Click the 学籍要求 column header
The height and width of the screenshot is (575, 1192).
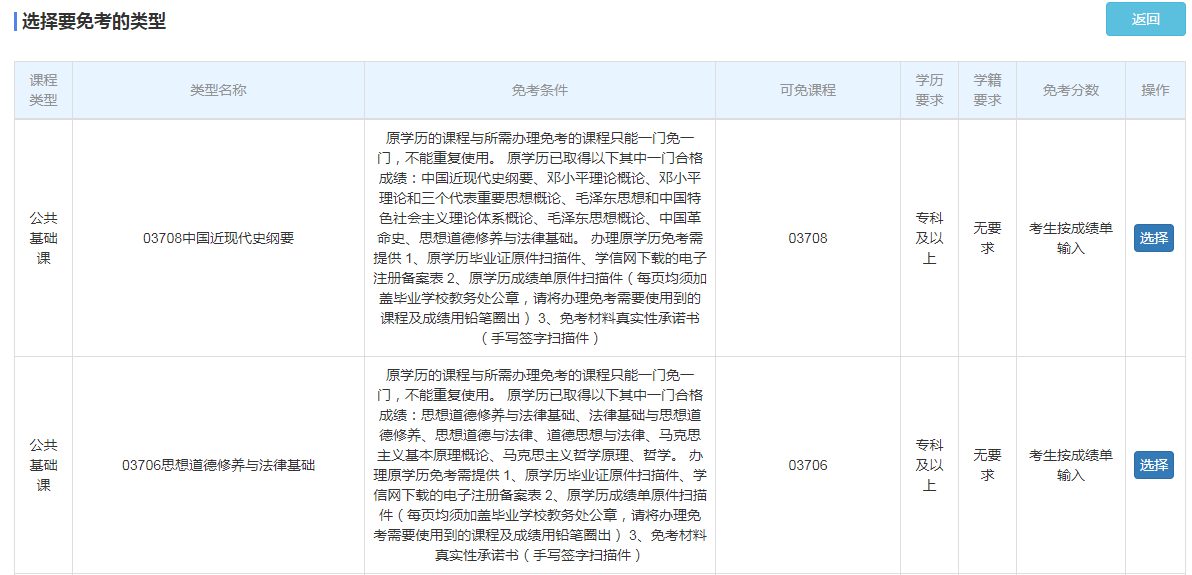[x=987, y=90]
